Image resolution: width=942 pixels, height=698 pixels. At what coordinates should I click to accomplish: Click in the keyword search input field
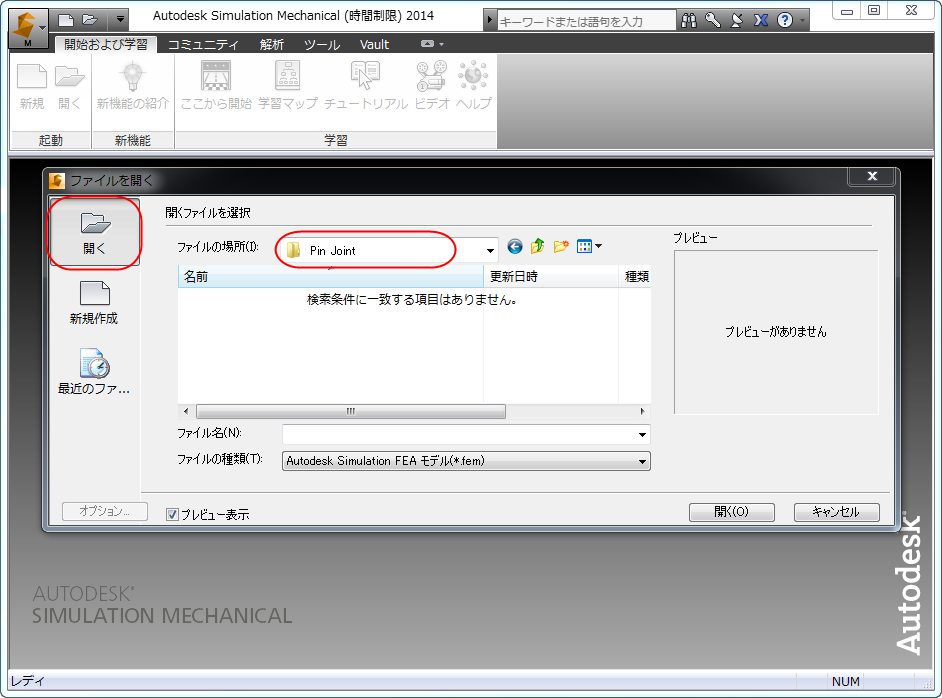click(x=586, y=22)
